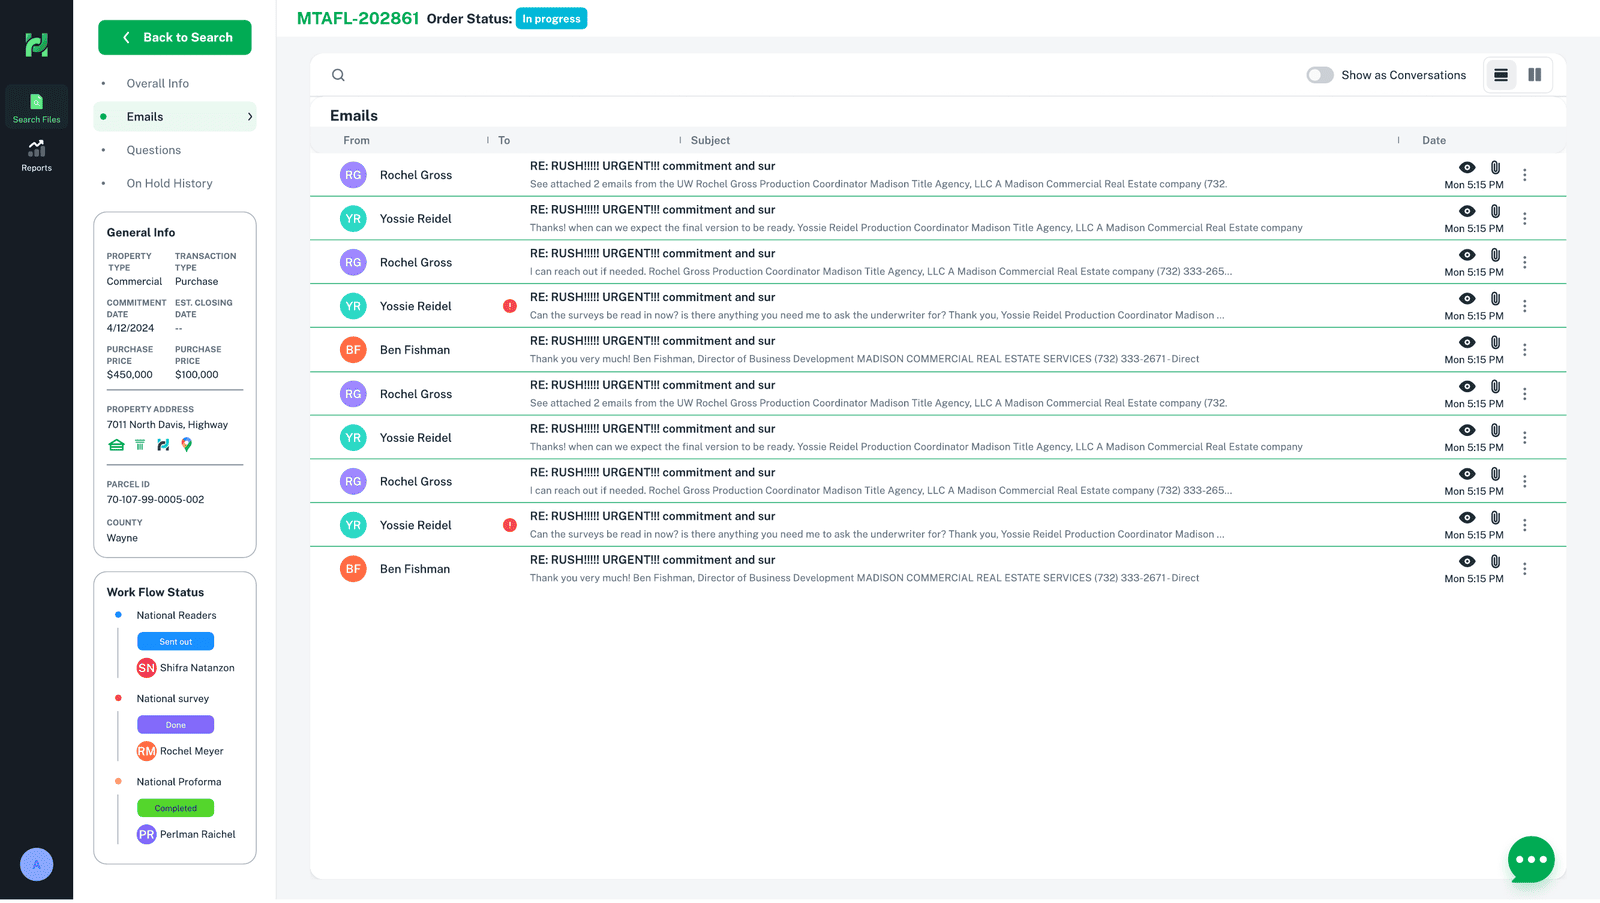Toggle Show as Conversations switch
This screenshot has width=1600, height=903.
click(x=1320, y=75)
